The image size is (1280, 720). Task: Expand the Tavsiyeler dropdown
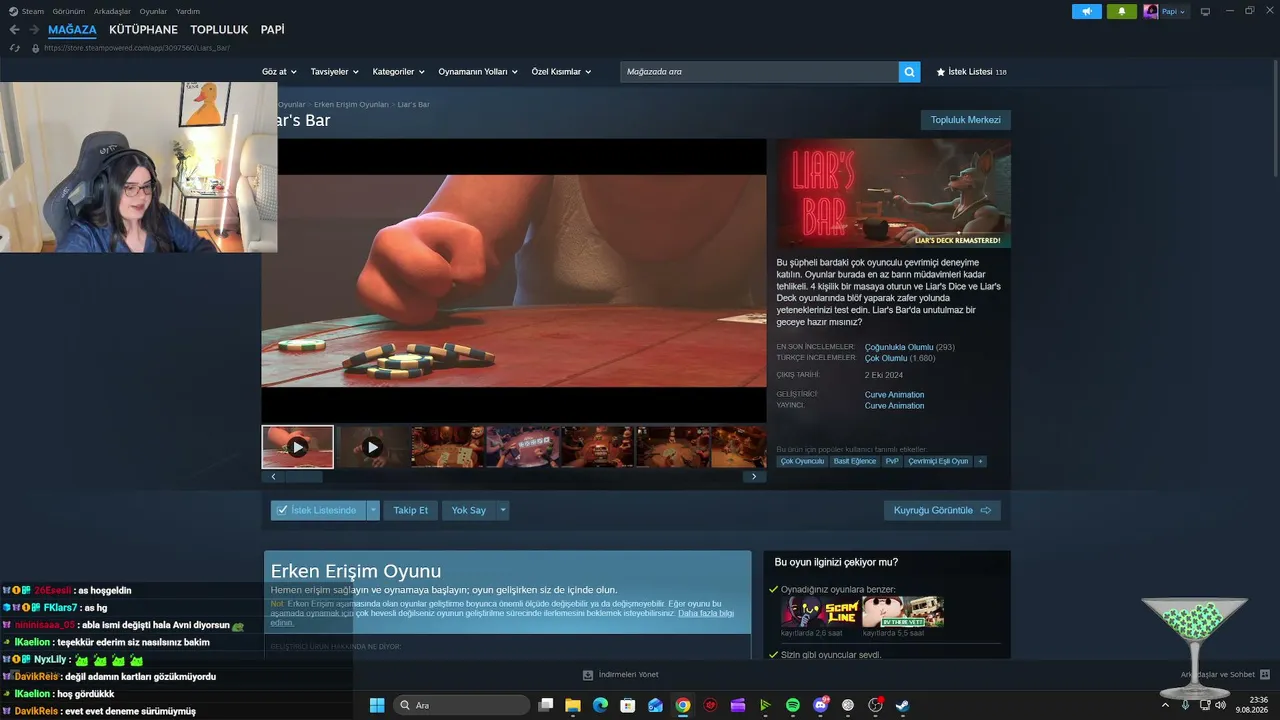point(335,72)
